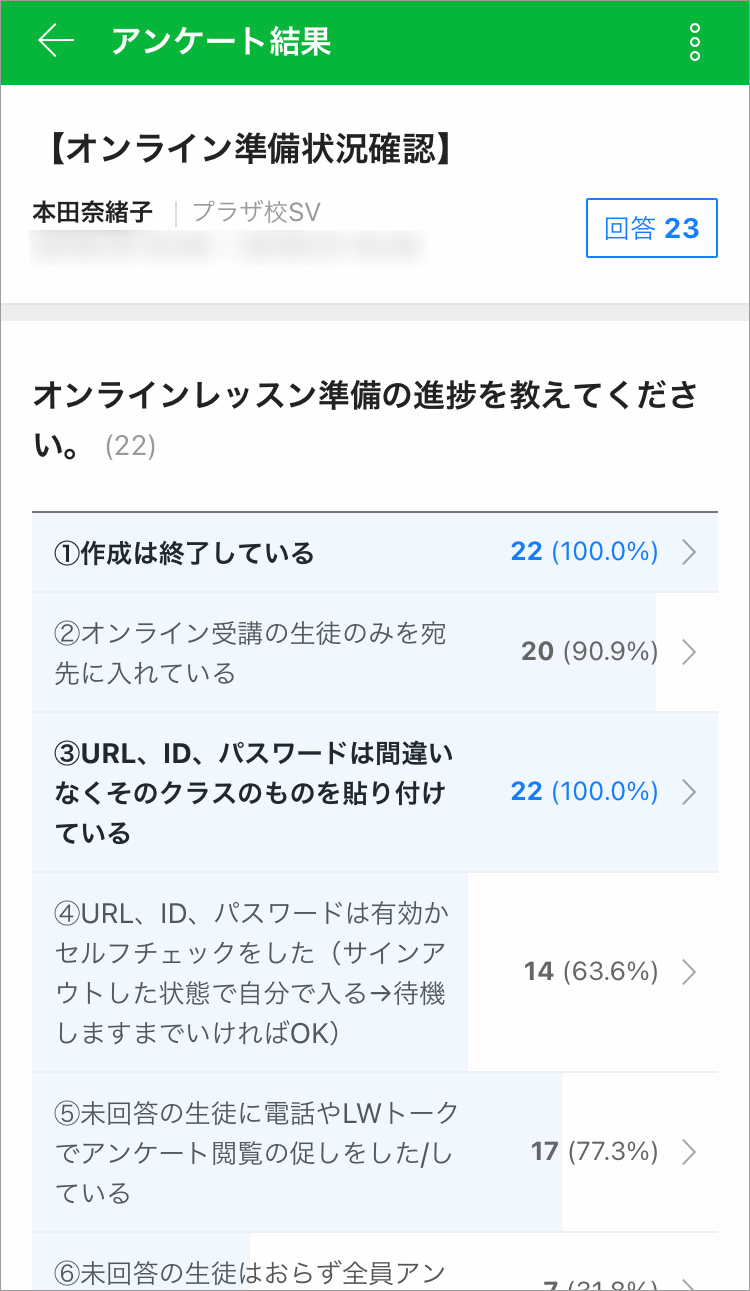Open the 回答 23 responses button
This screenshot has height=1291, width=750.
(651, 228)
